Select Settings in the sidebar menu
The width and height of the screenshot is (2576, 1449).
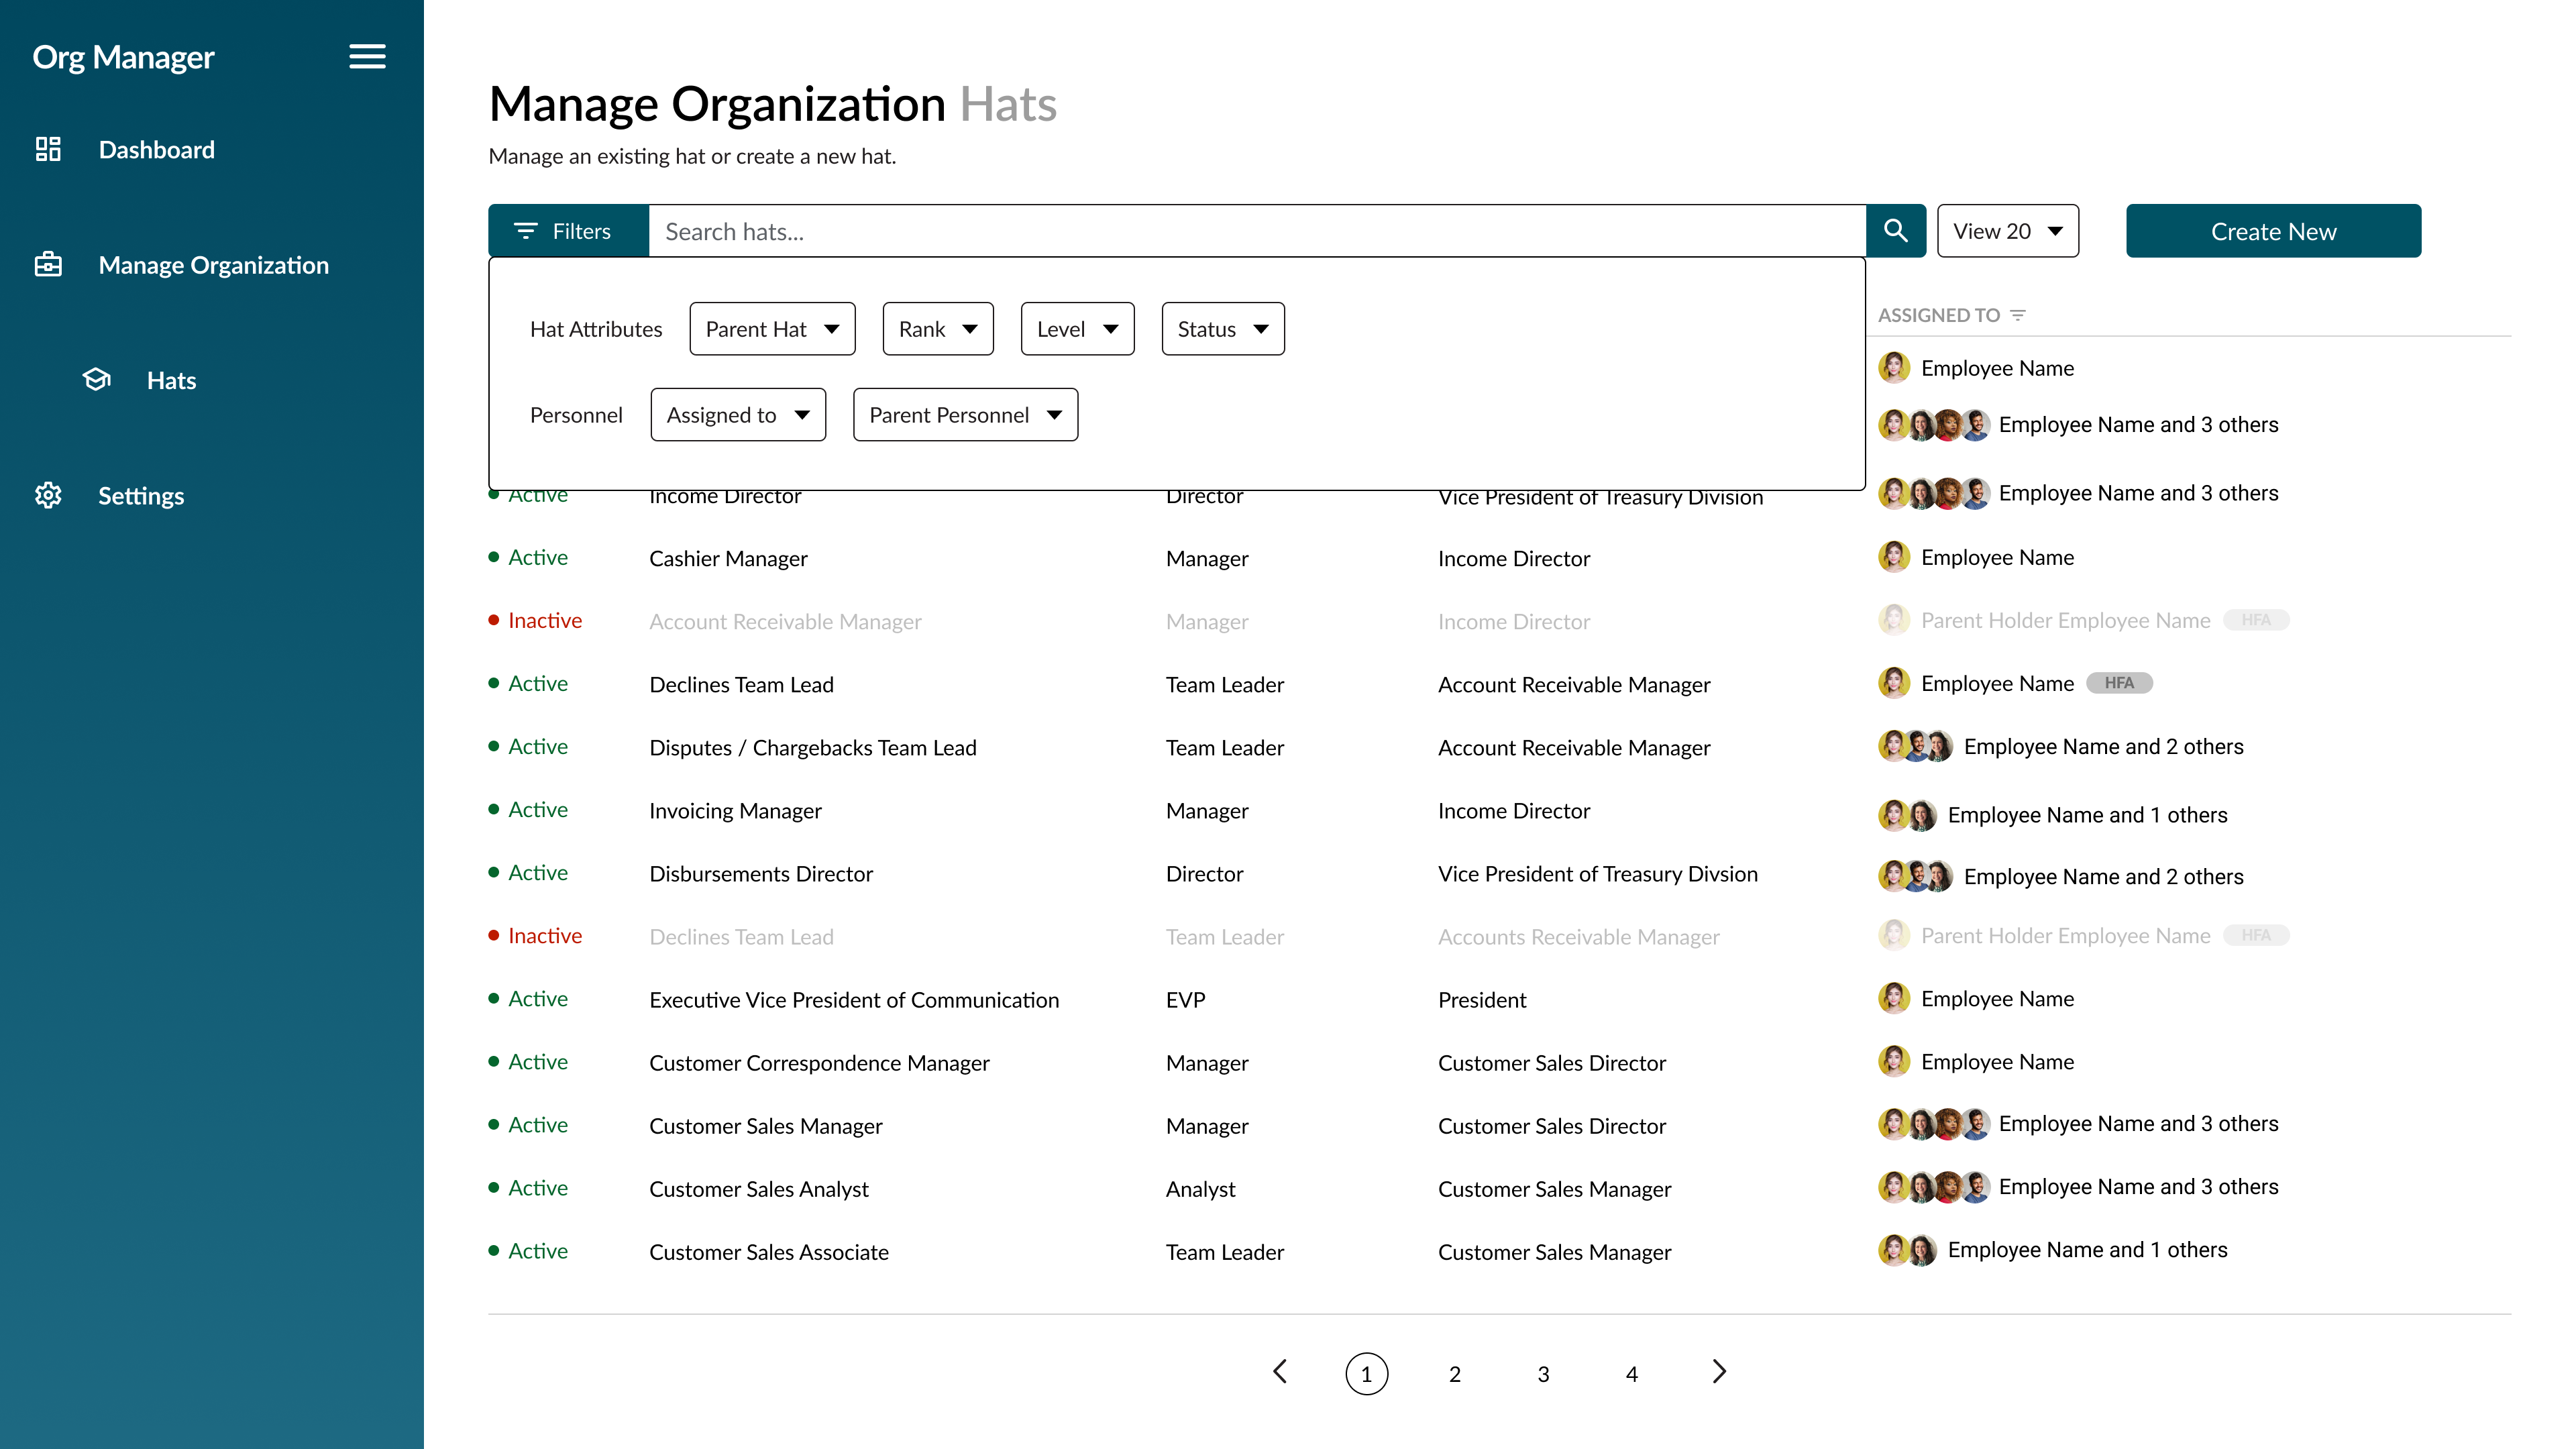point(141,496)
